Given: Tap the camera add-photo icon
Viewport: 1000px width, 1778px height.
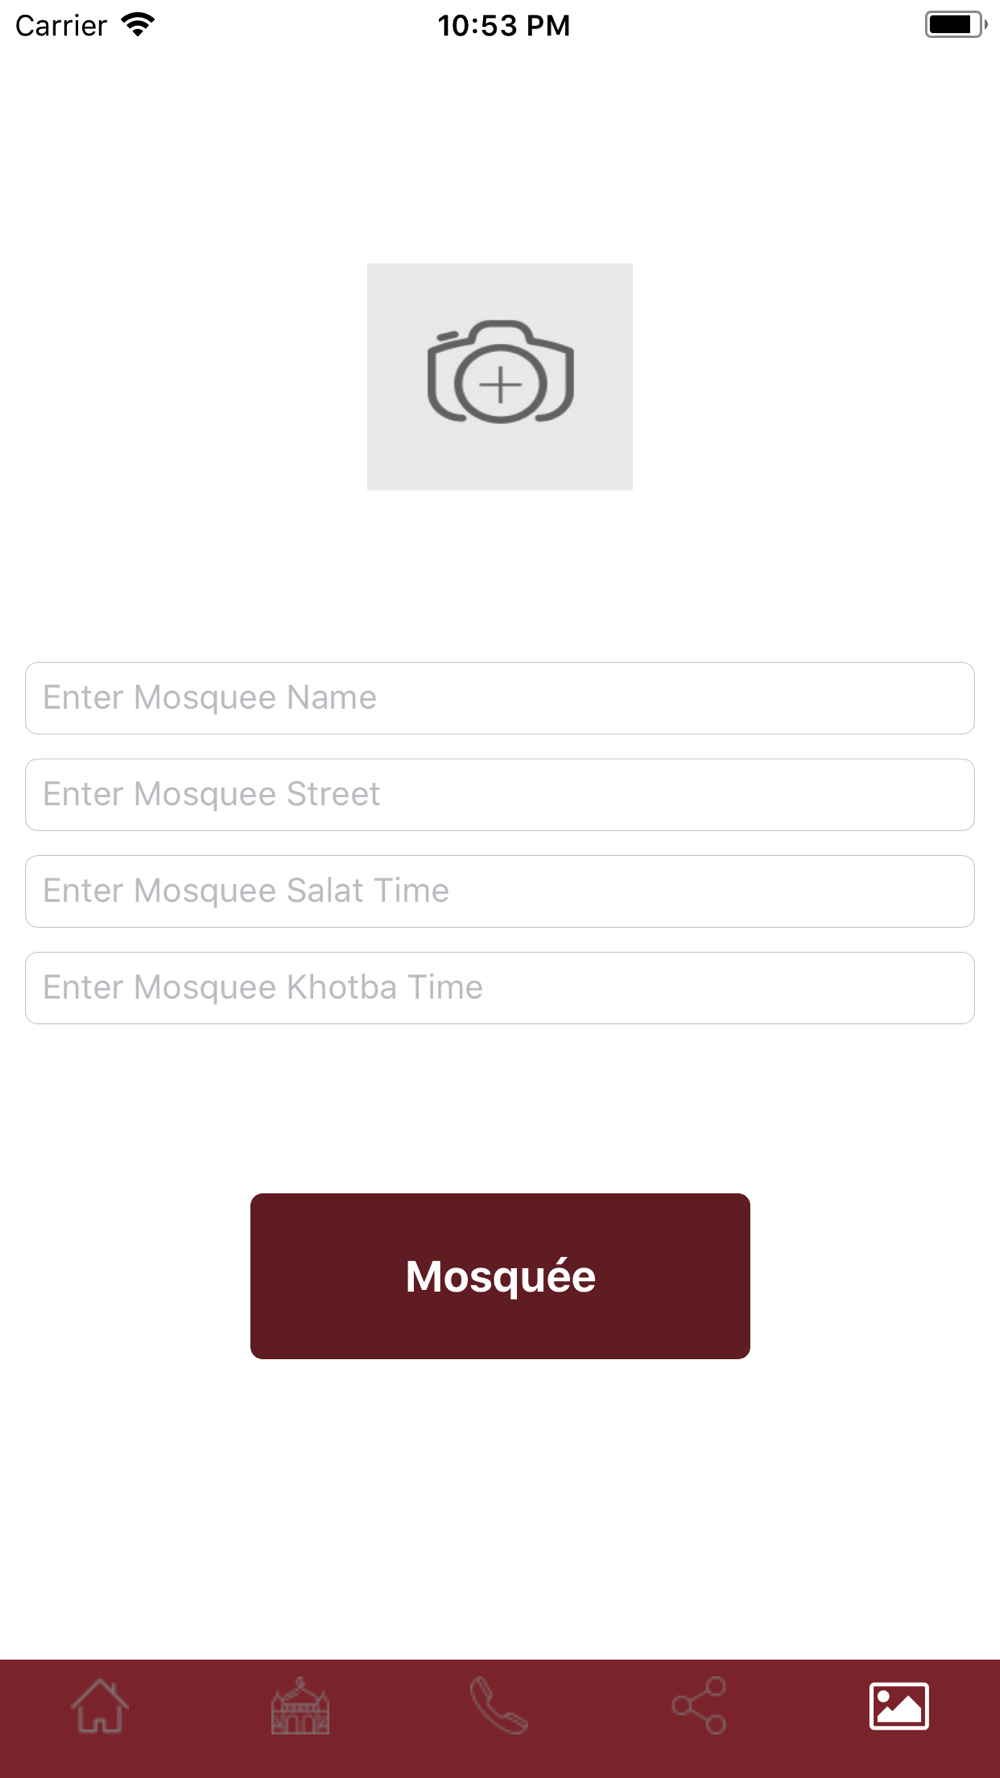Looking at the screenshot, I should coord(500,372).
